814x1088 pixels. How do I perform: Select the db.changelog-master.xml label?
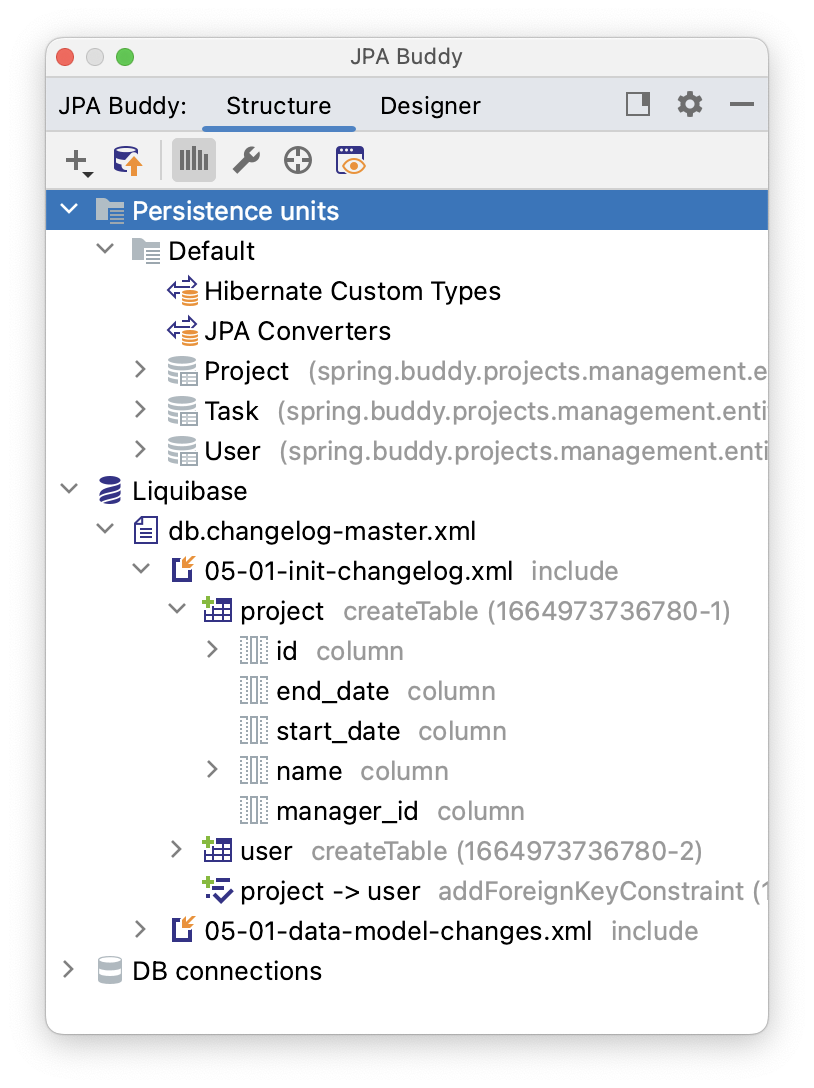322,532
